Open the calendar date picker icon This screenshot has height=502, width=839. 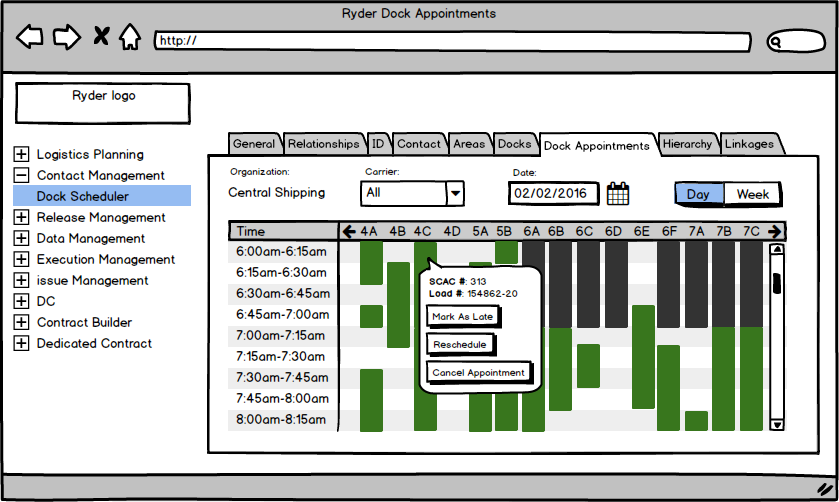[x=618, y=193]
